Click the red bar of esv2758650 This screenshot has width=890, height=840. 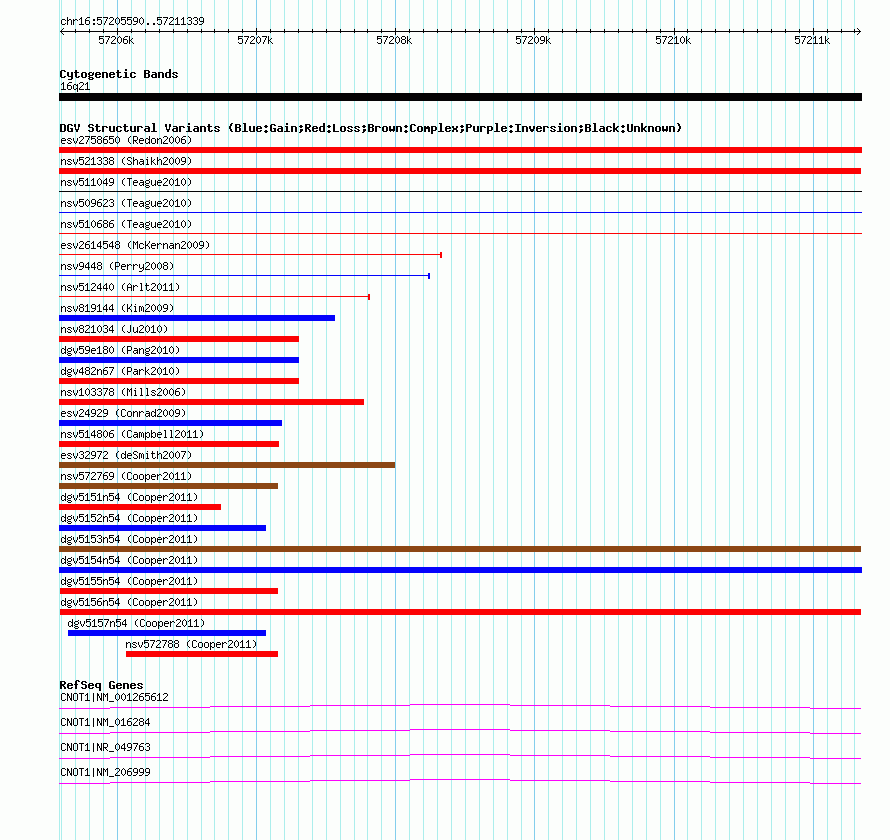click(460, 150)
